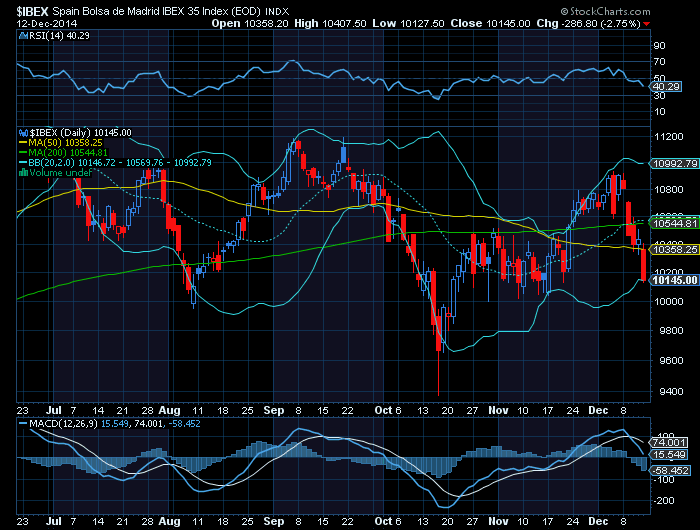Click 'Jul' on the MACD panel date axis

coord(54,522)
